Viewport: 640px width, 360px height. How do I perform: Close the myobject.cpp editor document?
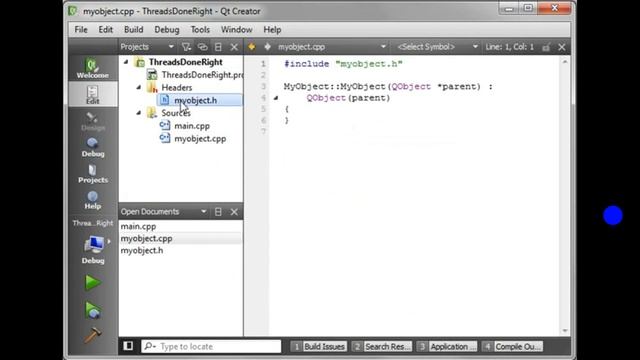[x=562, y=47]
